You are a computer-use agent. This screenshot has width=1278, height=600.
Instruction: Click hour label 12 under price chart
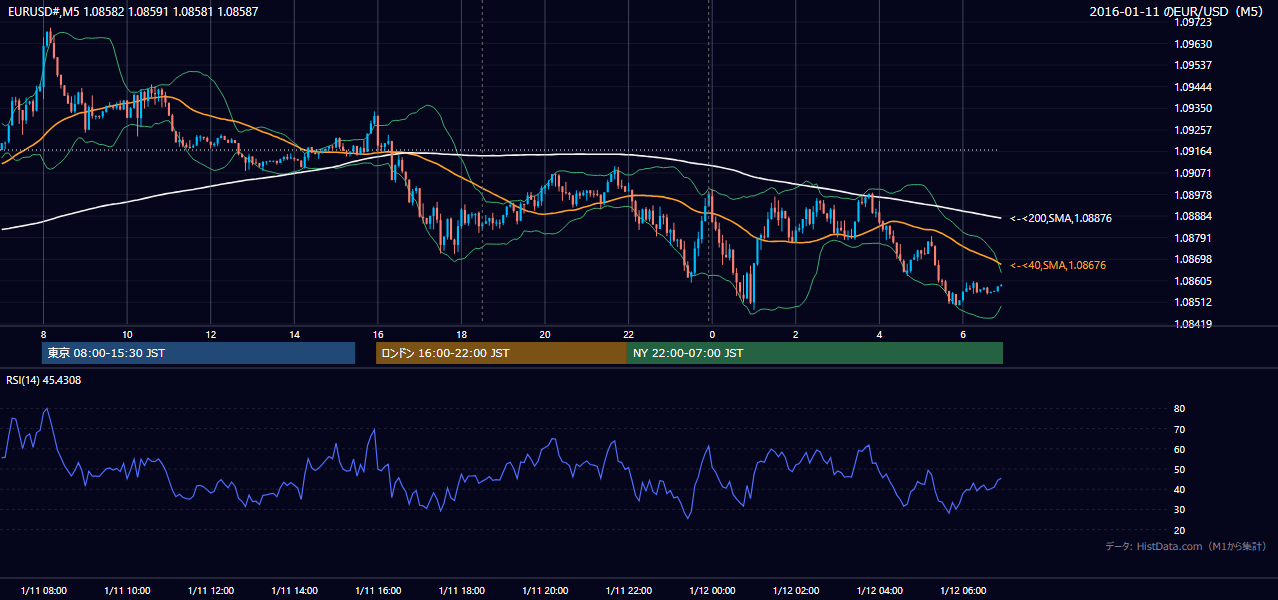coord(211,334)
